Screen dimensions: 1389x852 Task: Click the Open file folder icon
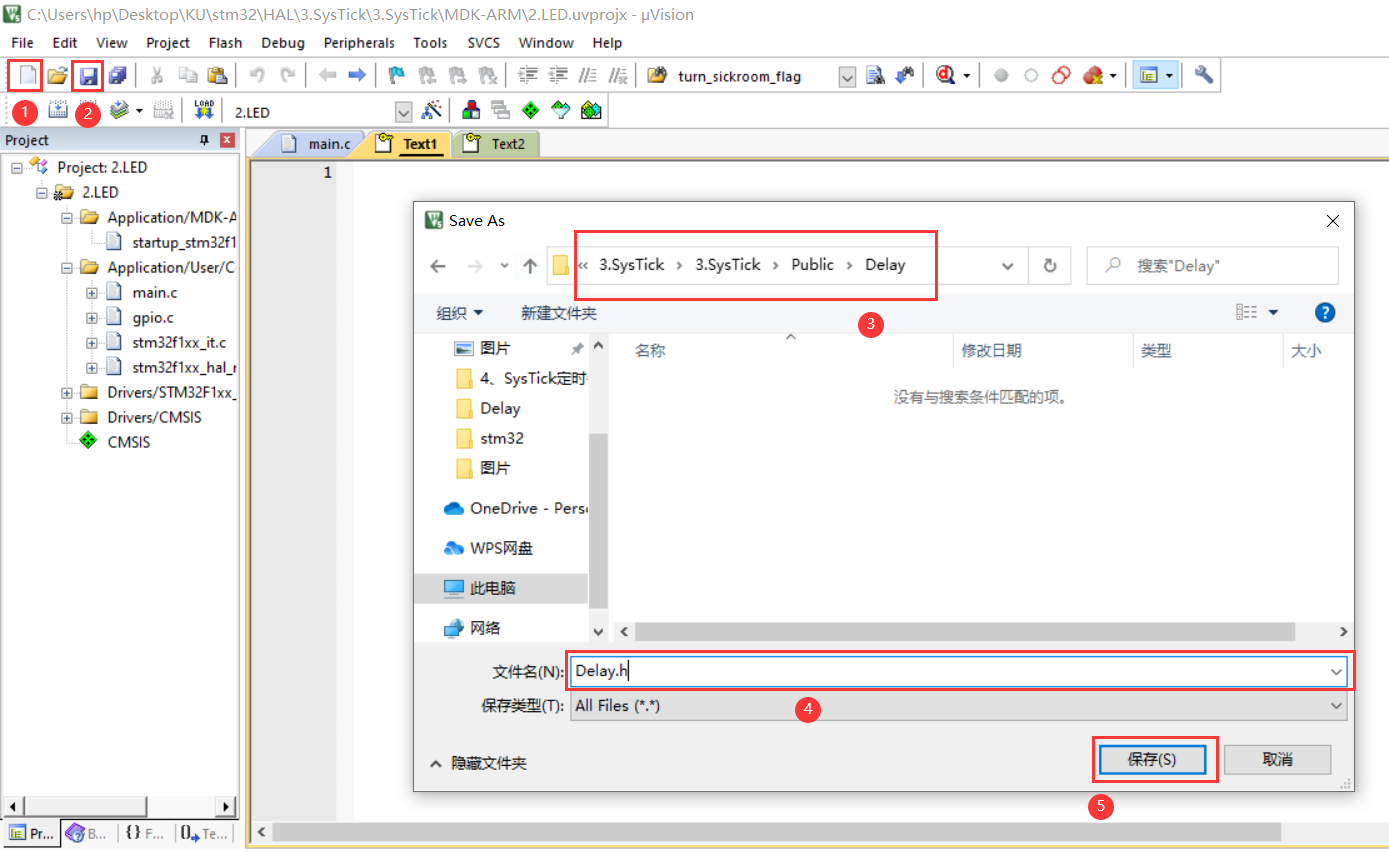[57, 75]
